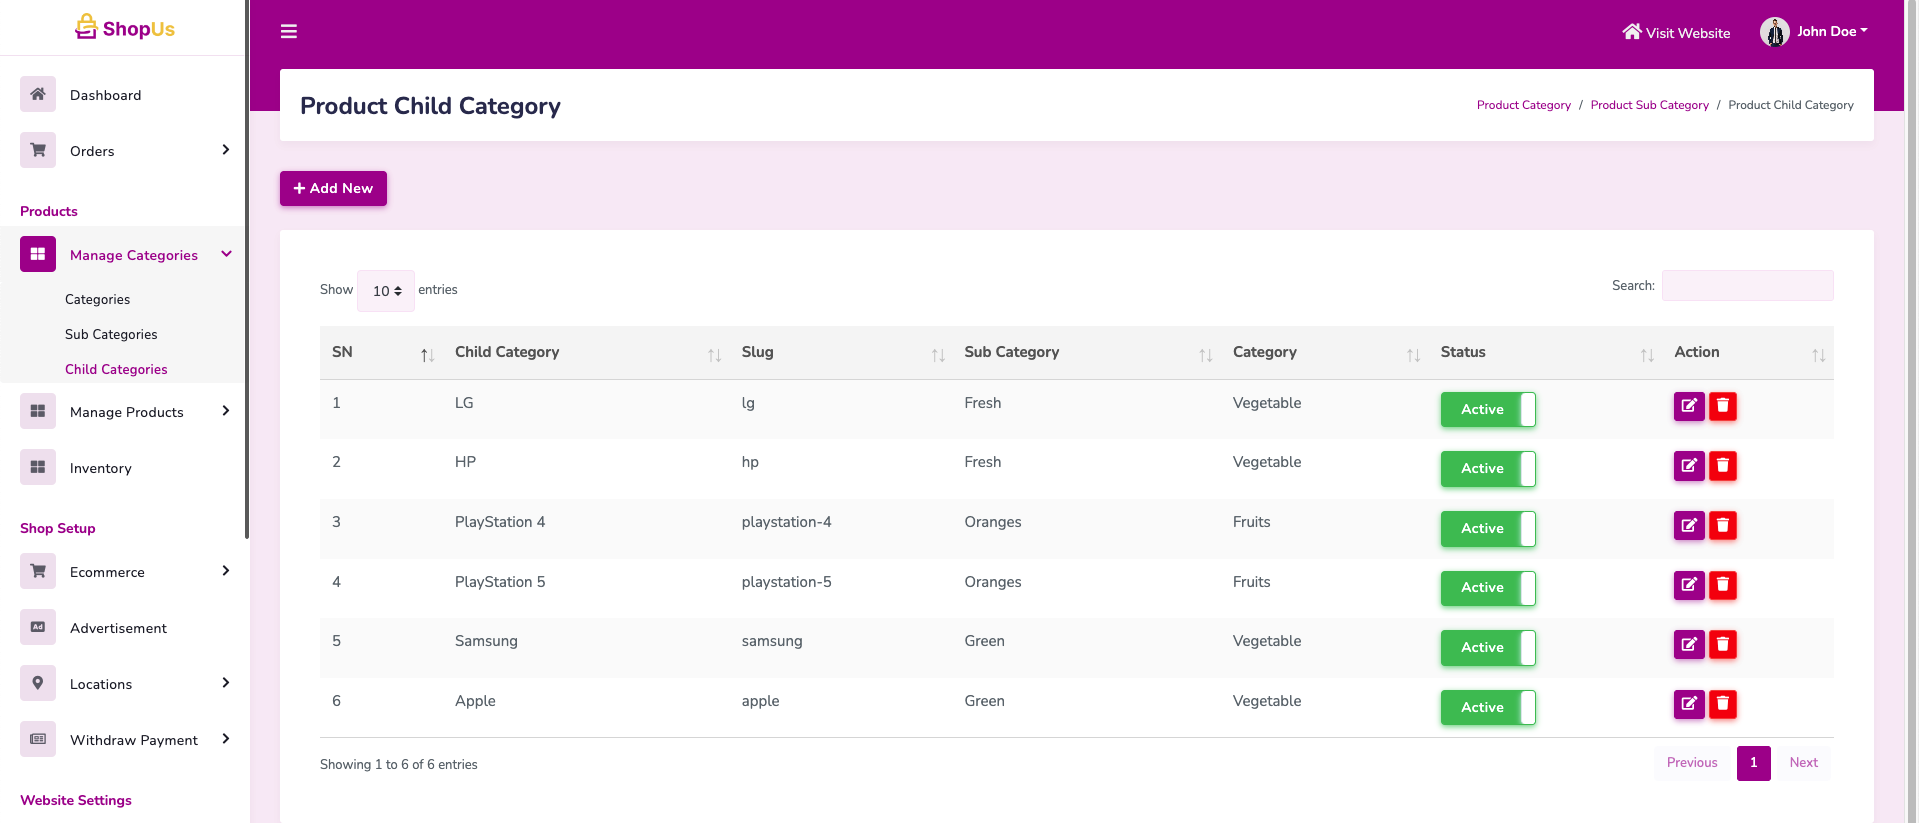Click the hamburger menu icon in header
Viewport: 1919px width, 823px height.
289,32
